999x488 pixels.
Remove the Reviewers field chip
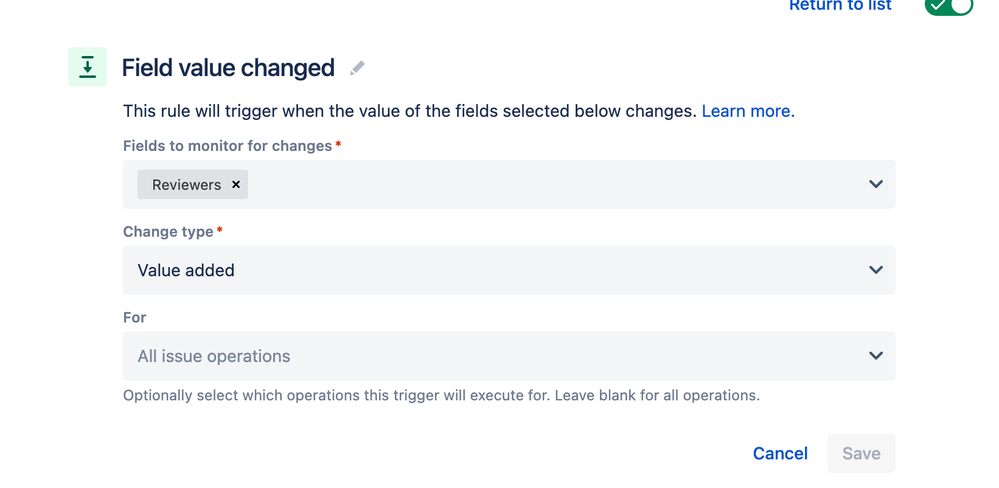click(236, 185)
